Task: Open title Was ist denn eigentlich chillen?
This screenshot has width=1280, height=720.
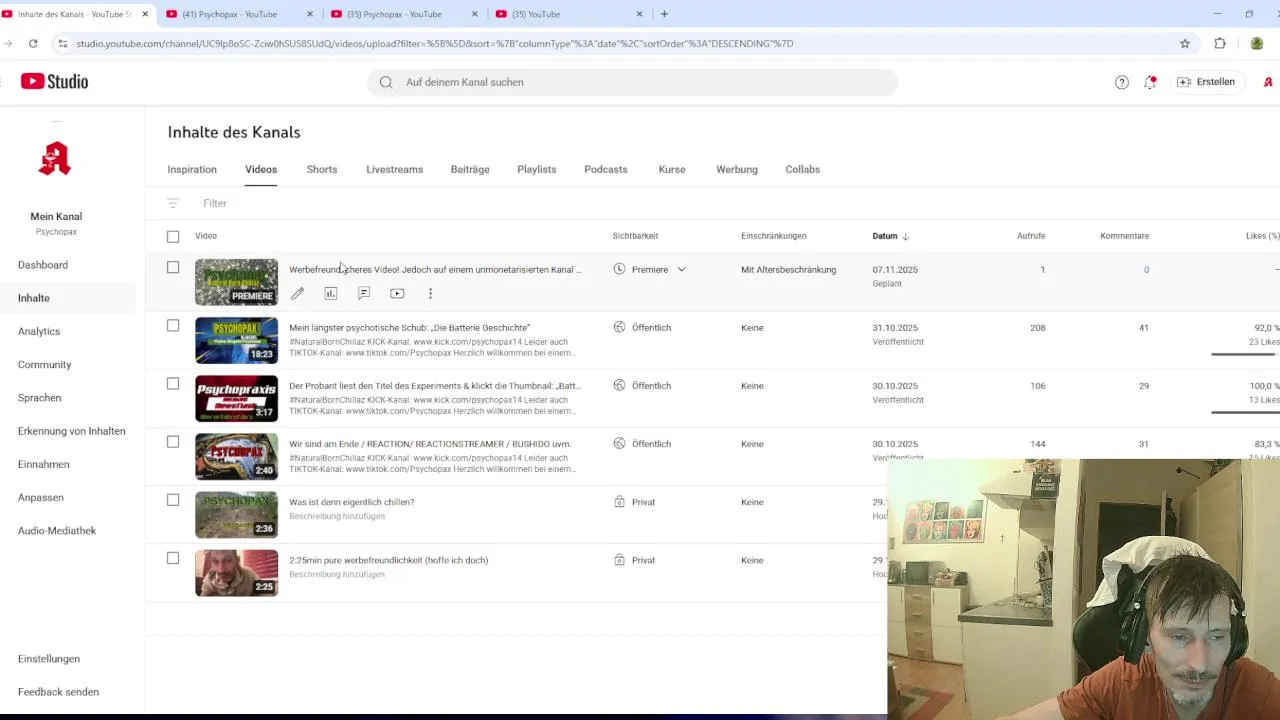Action: [351, 502]
